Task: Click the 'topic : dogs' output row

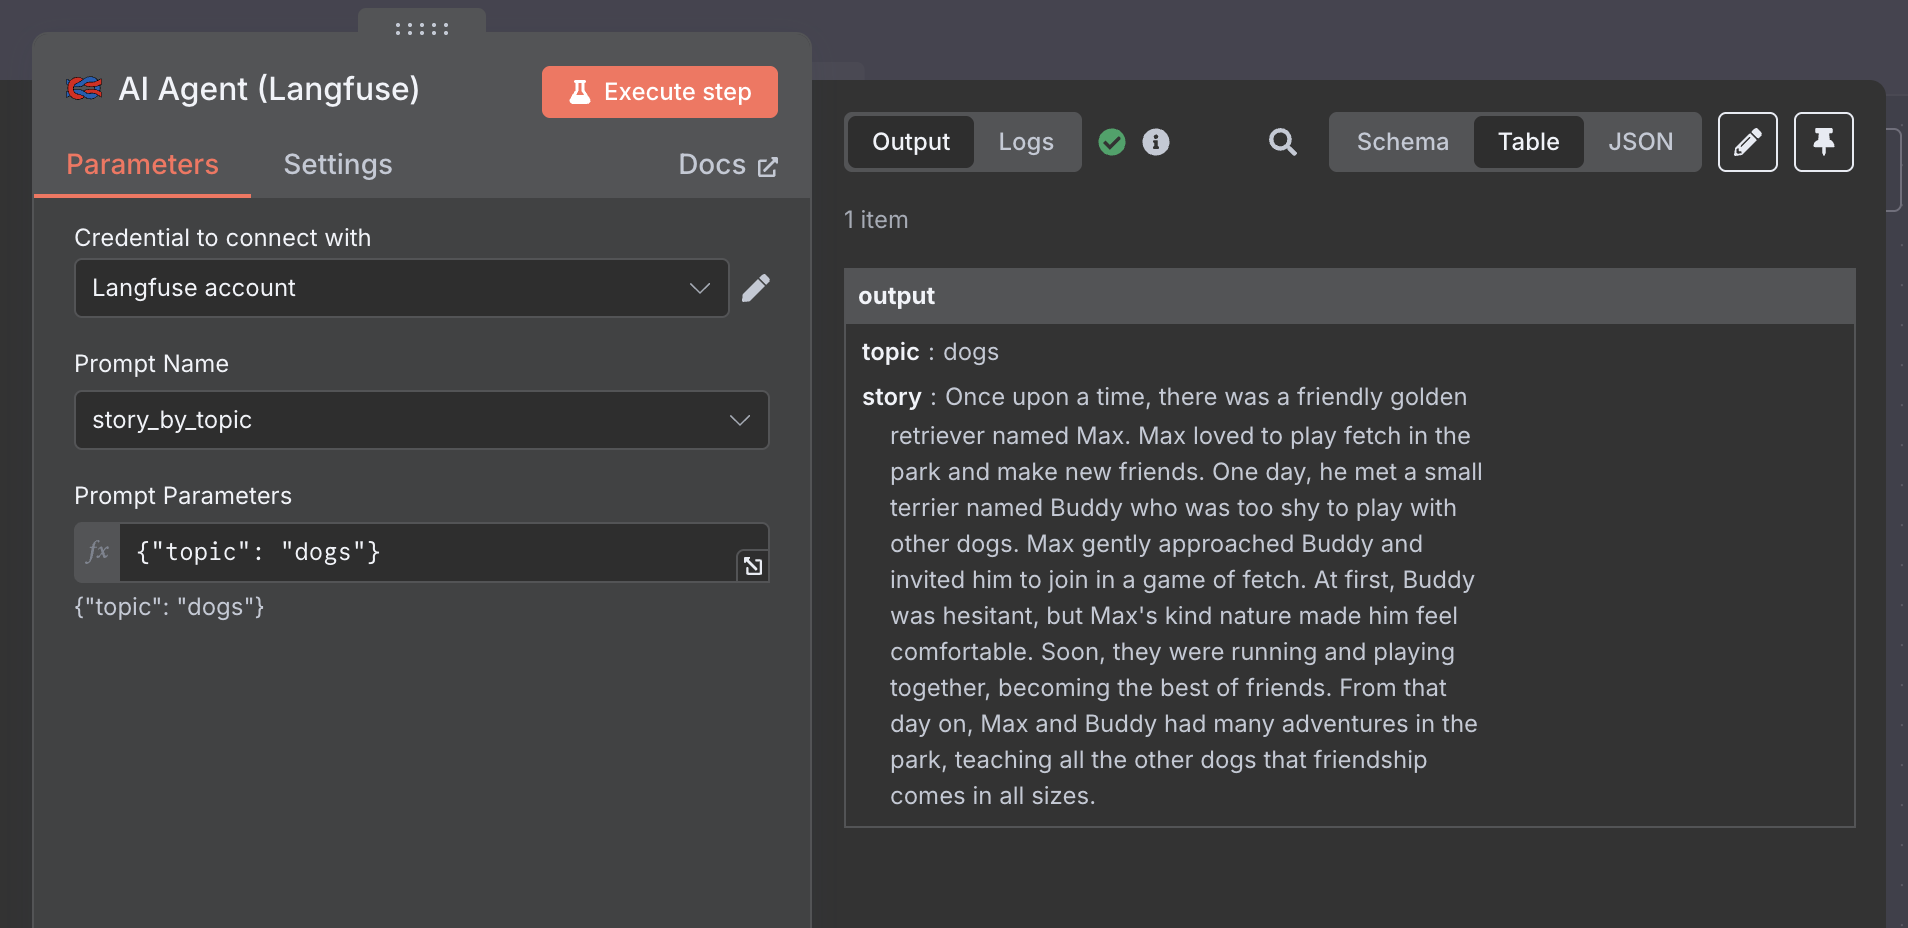Action: point(930,352)
